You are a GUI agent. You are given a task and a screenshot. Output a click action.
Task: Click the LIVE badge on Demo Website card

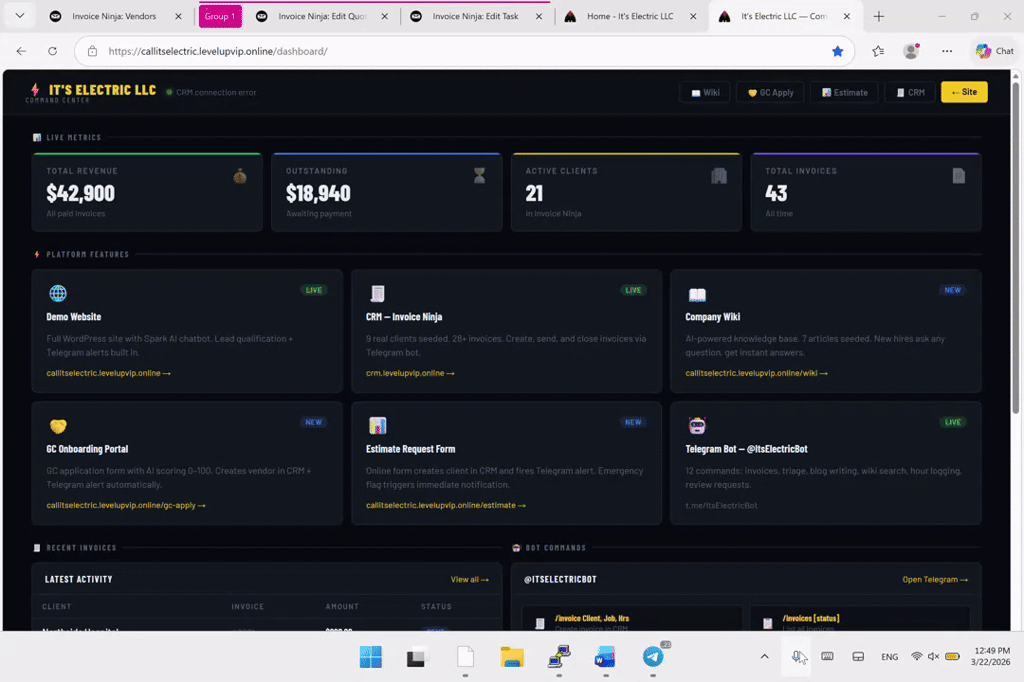pos(313,290)
